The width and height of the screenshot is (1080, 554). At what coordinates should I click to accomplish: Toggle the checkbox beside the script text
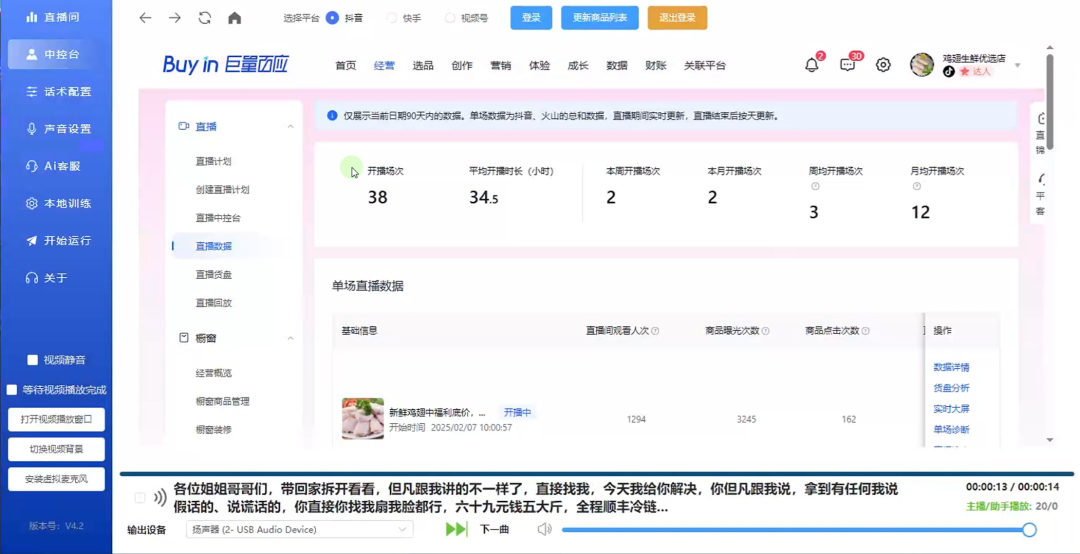(x=140, y=497)
